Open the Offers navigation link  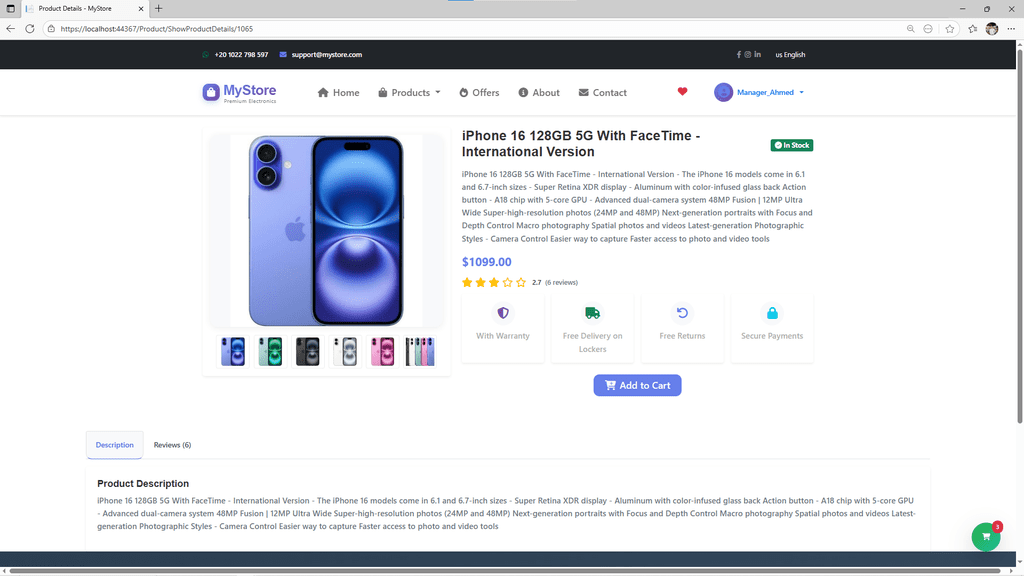pyautogui.click(x=479, y=93)
